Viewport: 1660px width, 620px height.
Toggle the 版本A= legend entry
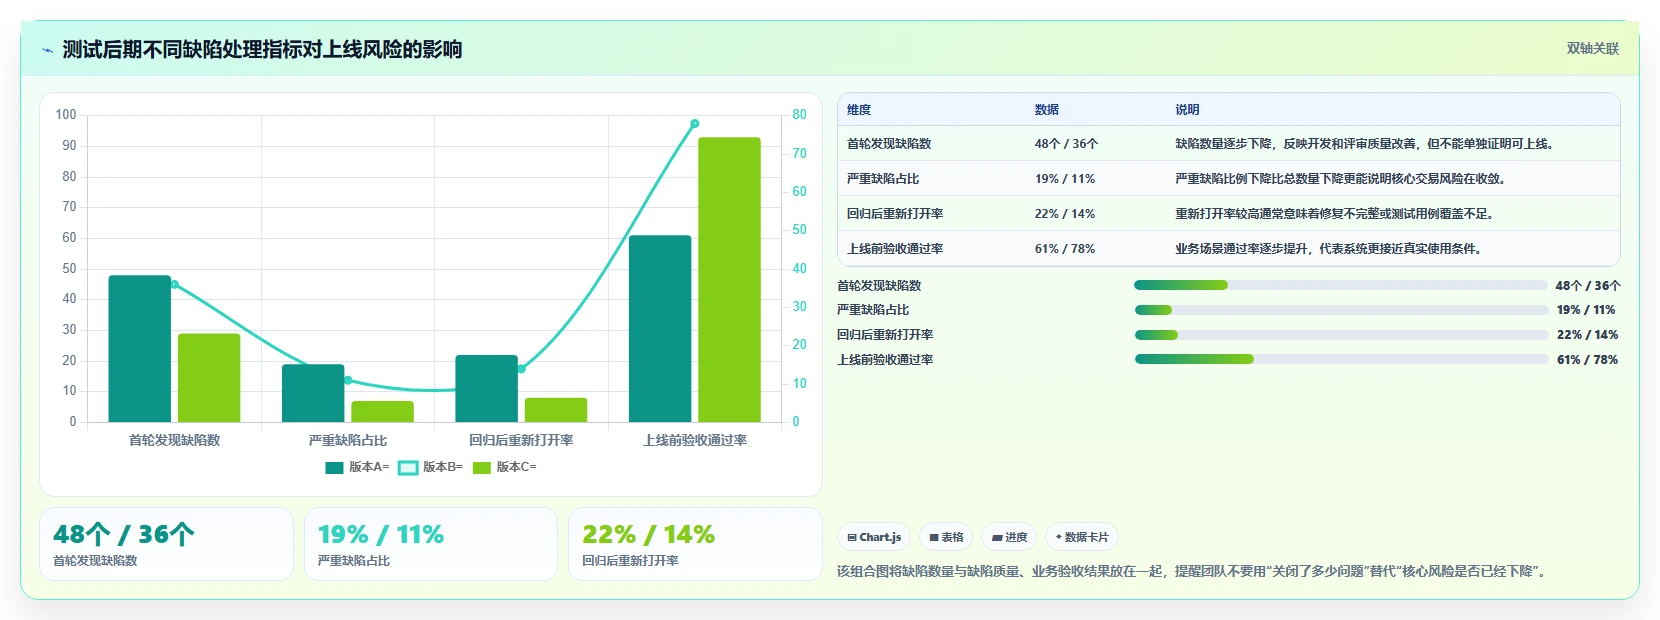(357, 467)
